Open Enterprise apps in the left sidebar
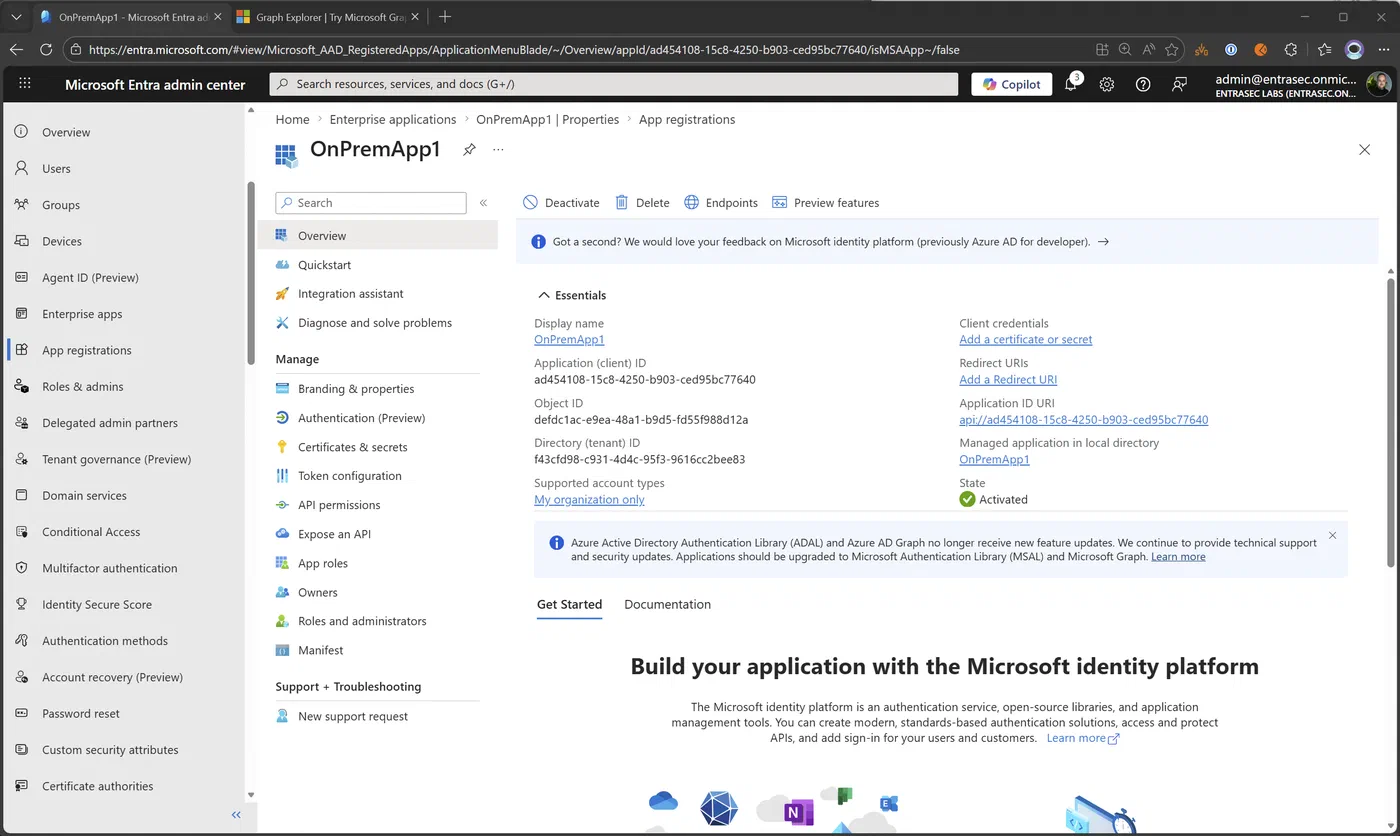This screenshot has width=1400, height=836. coord(82,314)
